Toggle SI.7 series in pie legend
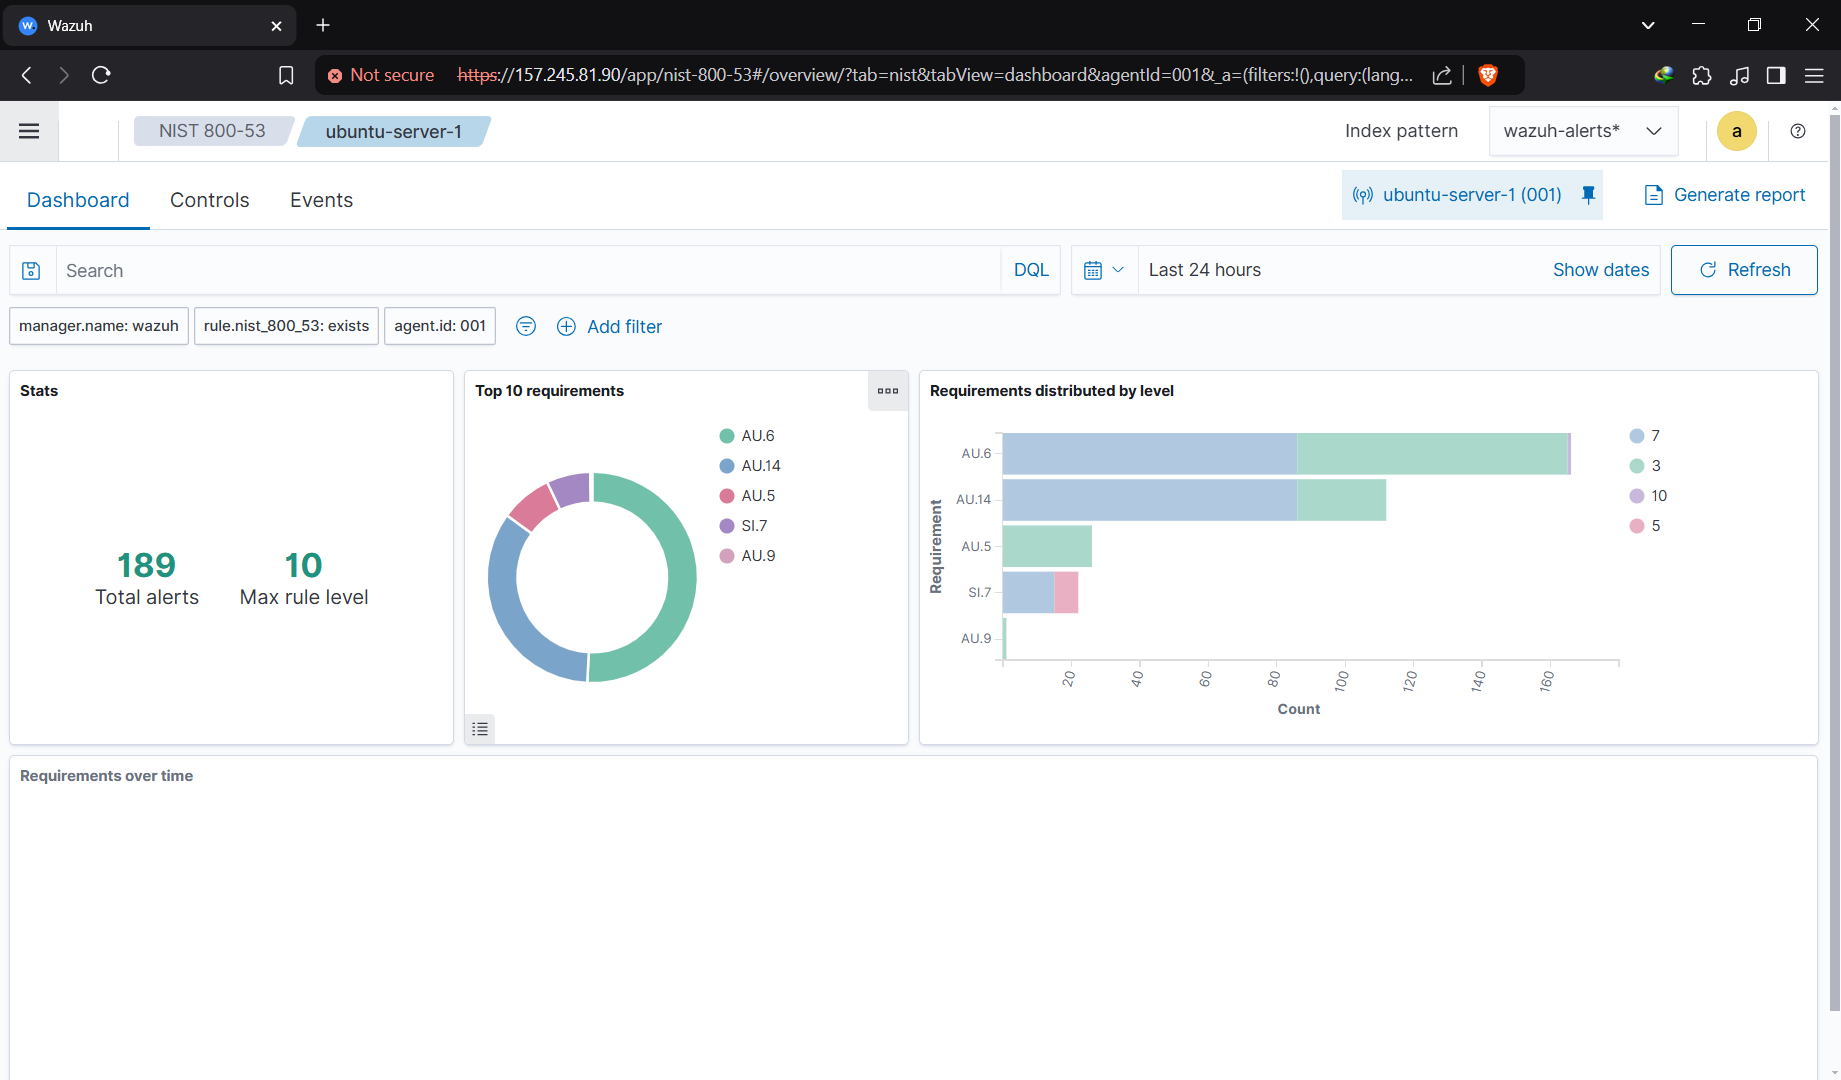This screenshot has width=1841, height=1080. tap(744, 526)
